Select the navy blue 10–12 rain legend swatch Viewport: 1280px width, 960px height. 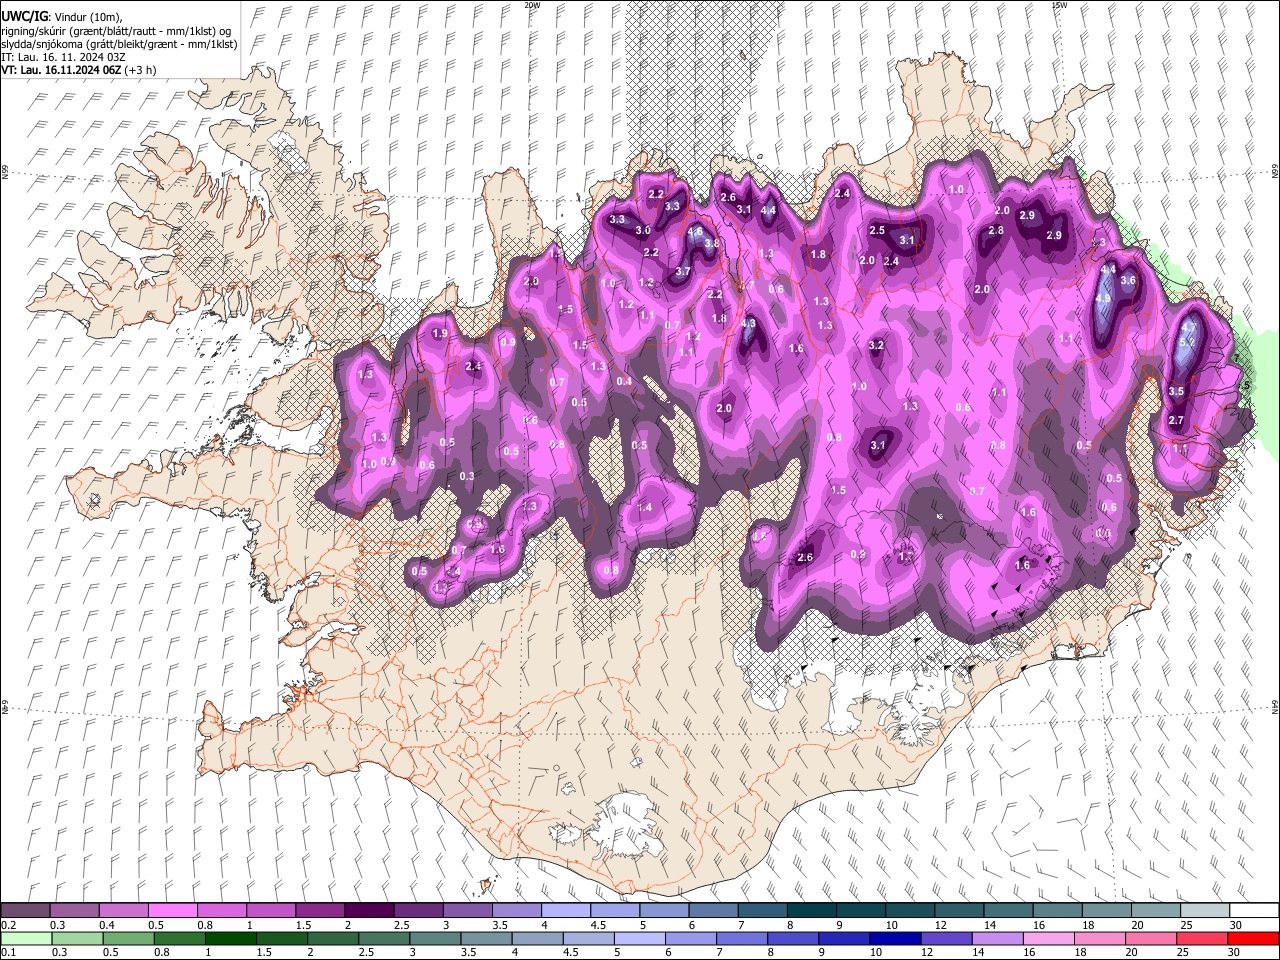tap(895, 938)
